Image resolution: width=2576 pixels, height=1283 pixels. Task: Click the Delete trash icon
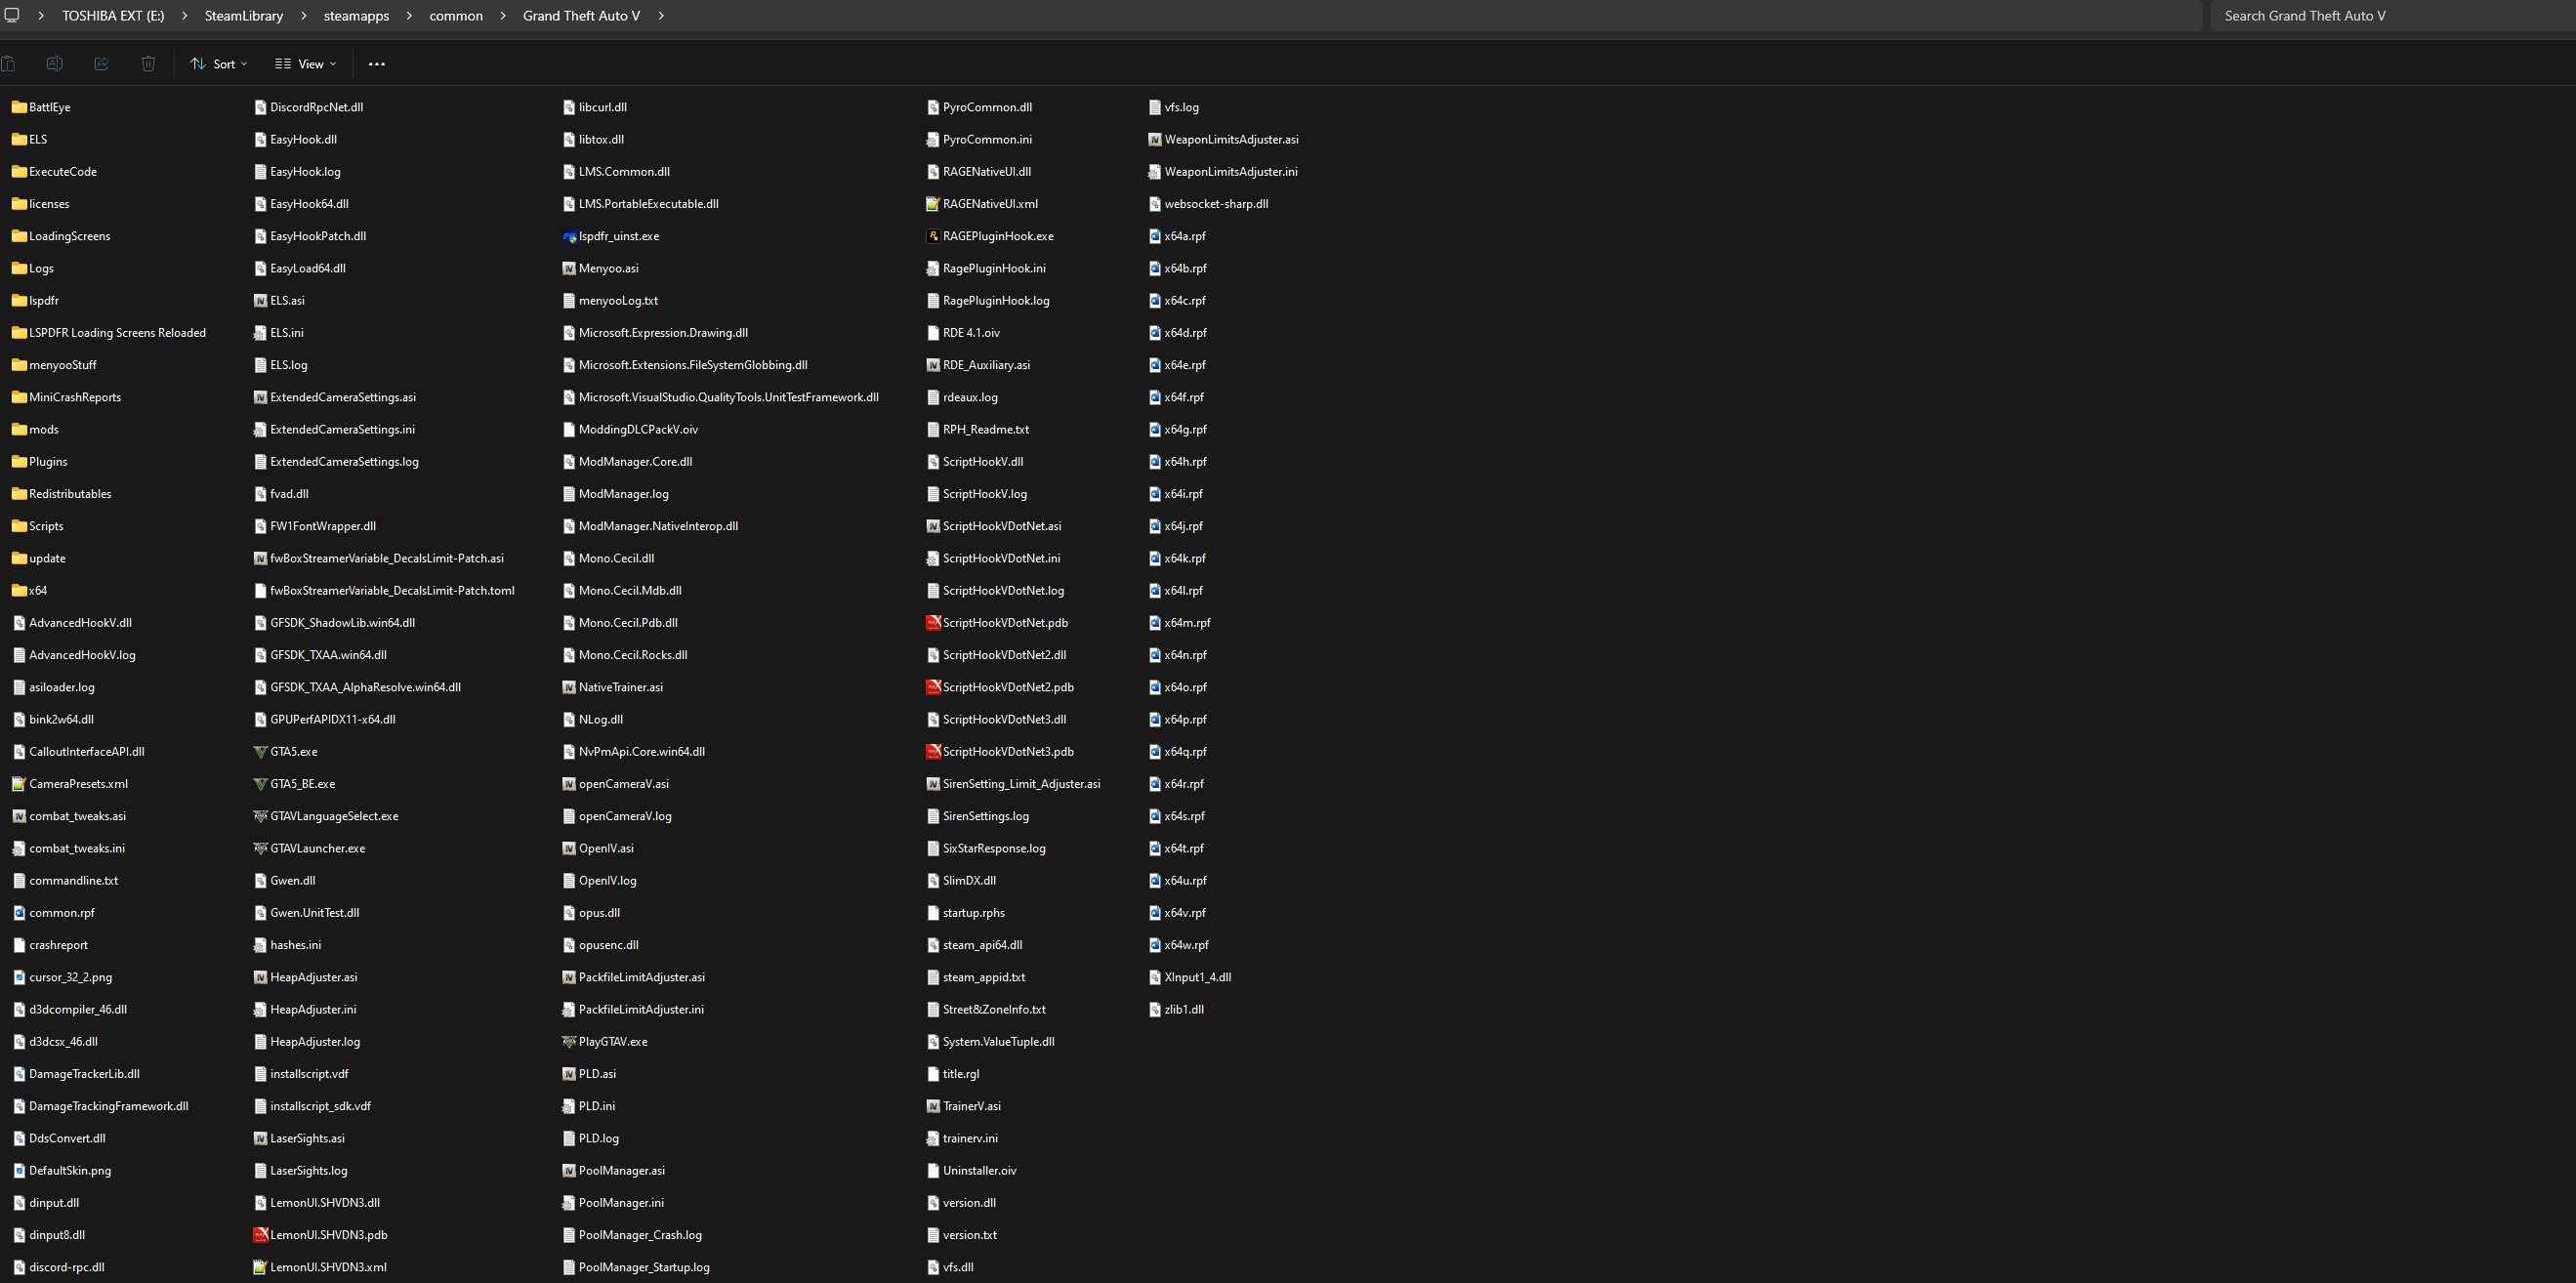pos(148,64)
